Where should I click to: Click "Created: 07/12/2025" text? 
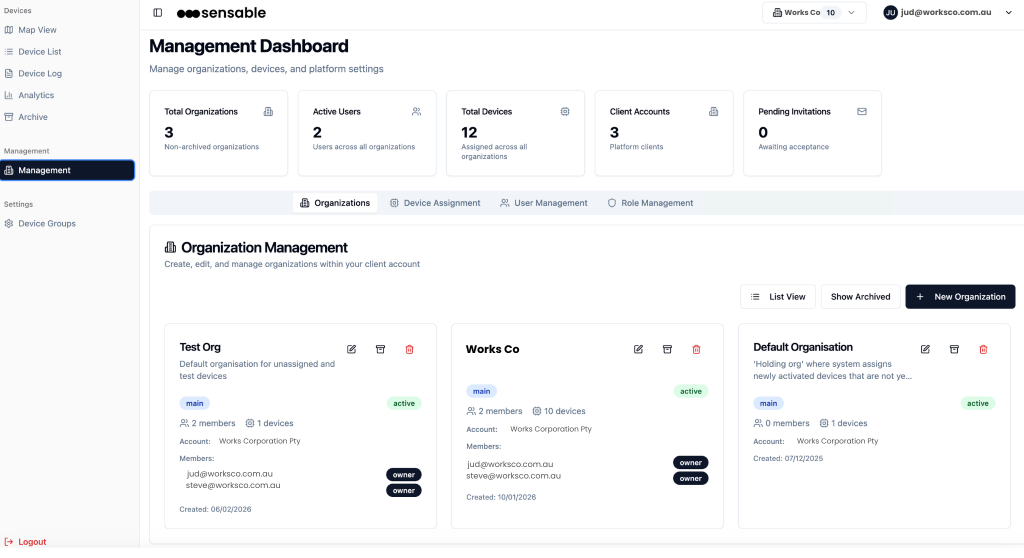point(788,459)
